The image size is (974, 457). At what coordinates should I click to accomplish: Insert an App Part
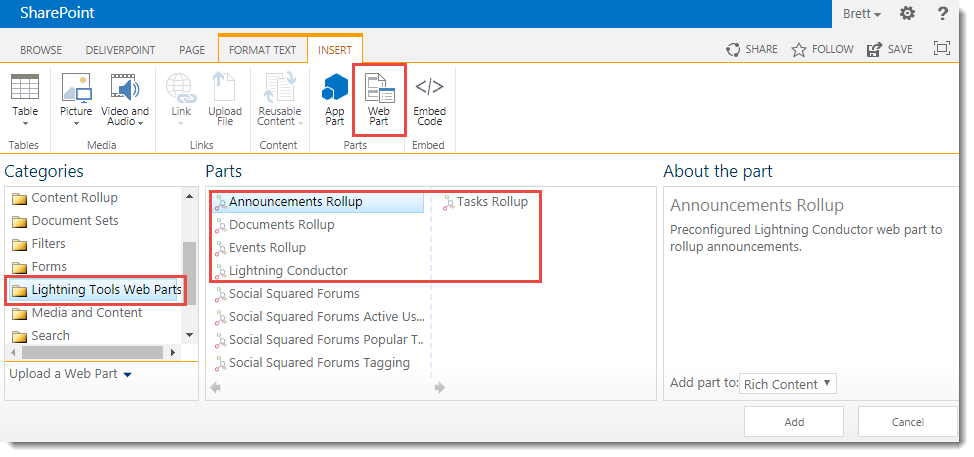[335, 99]
